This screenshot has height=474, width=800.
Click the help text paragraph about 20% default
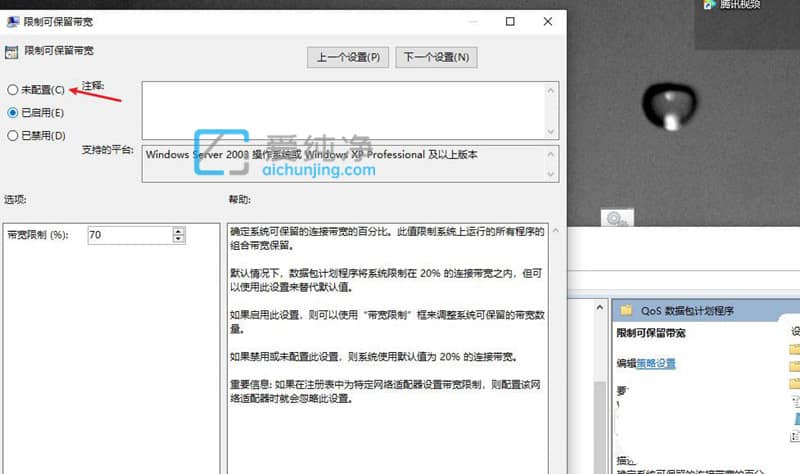tap(386, 280)
